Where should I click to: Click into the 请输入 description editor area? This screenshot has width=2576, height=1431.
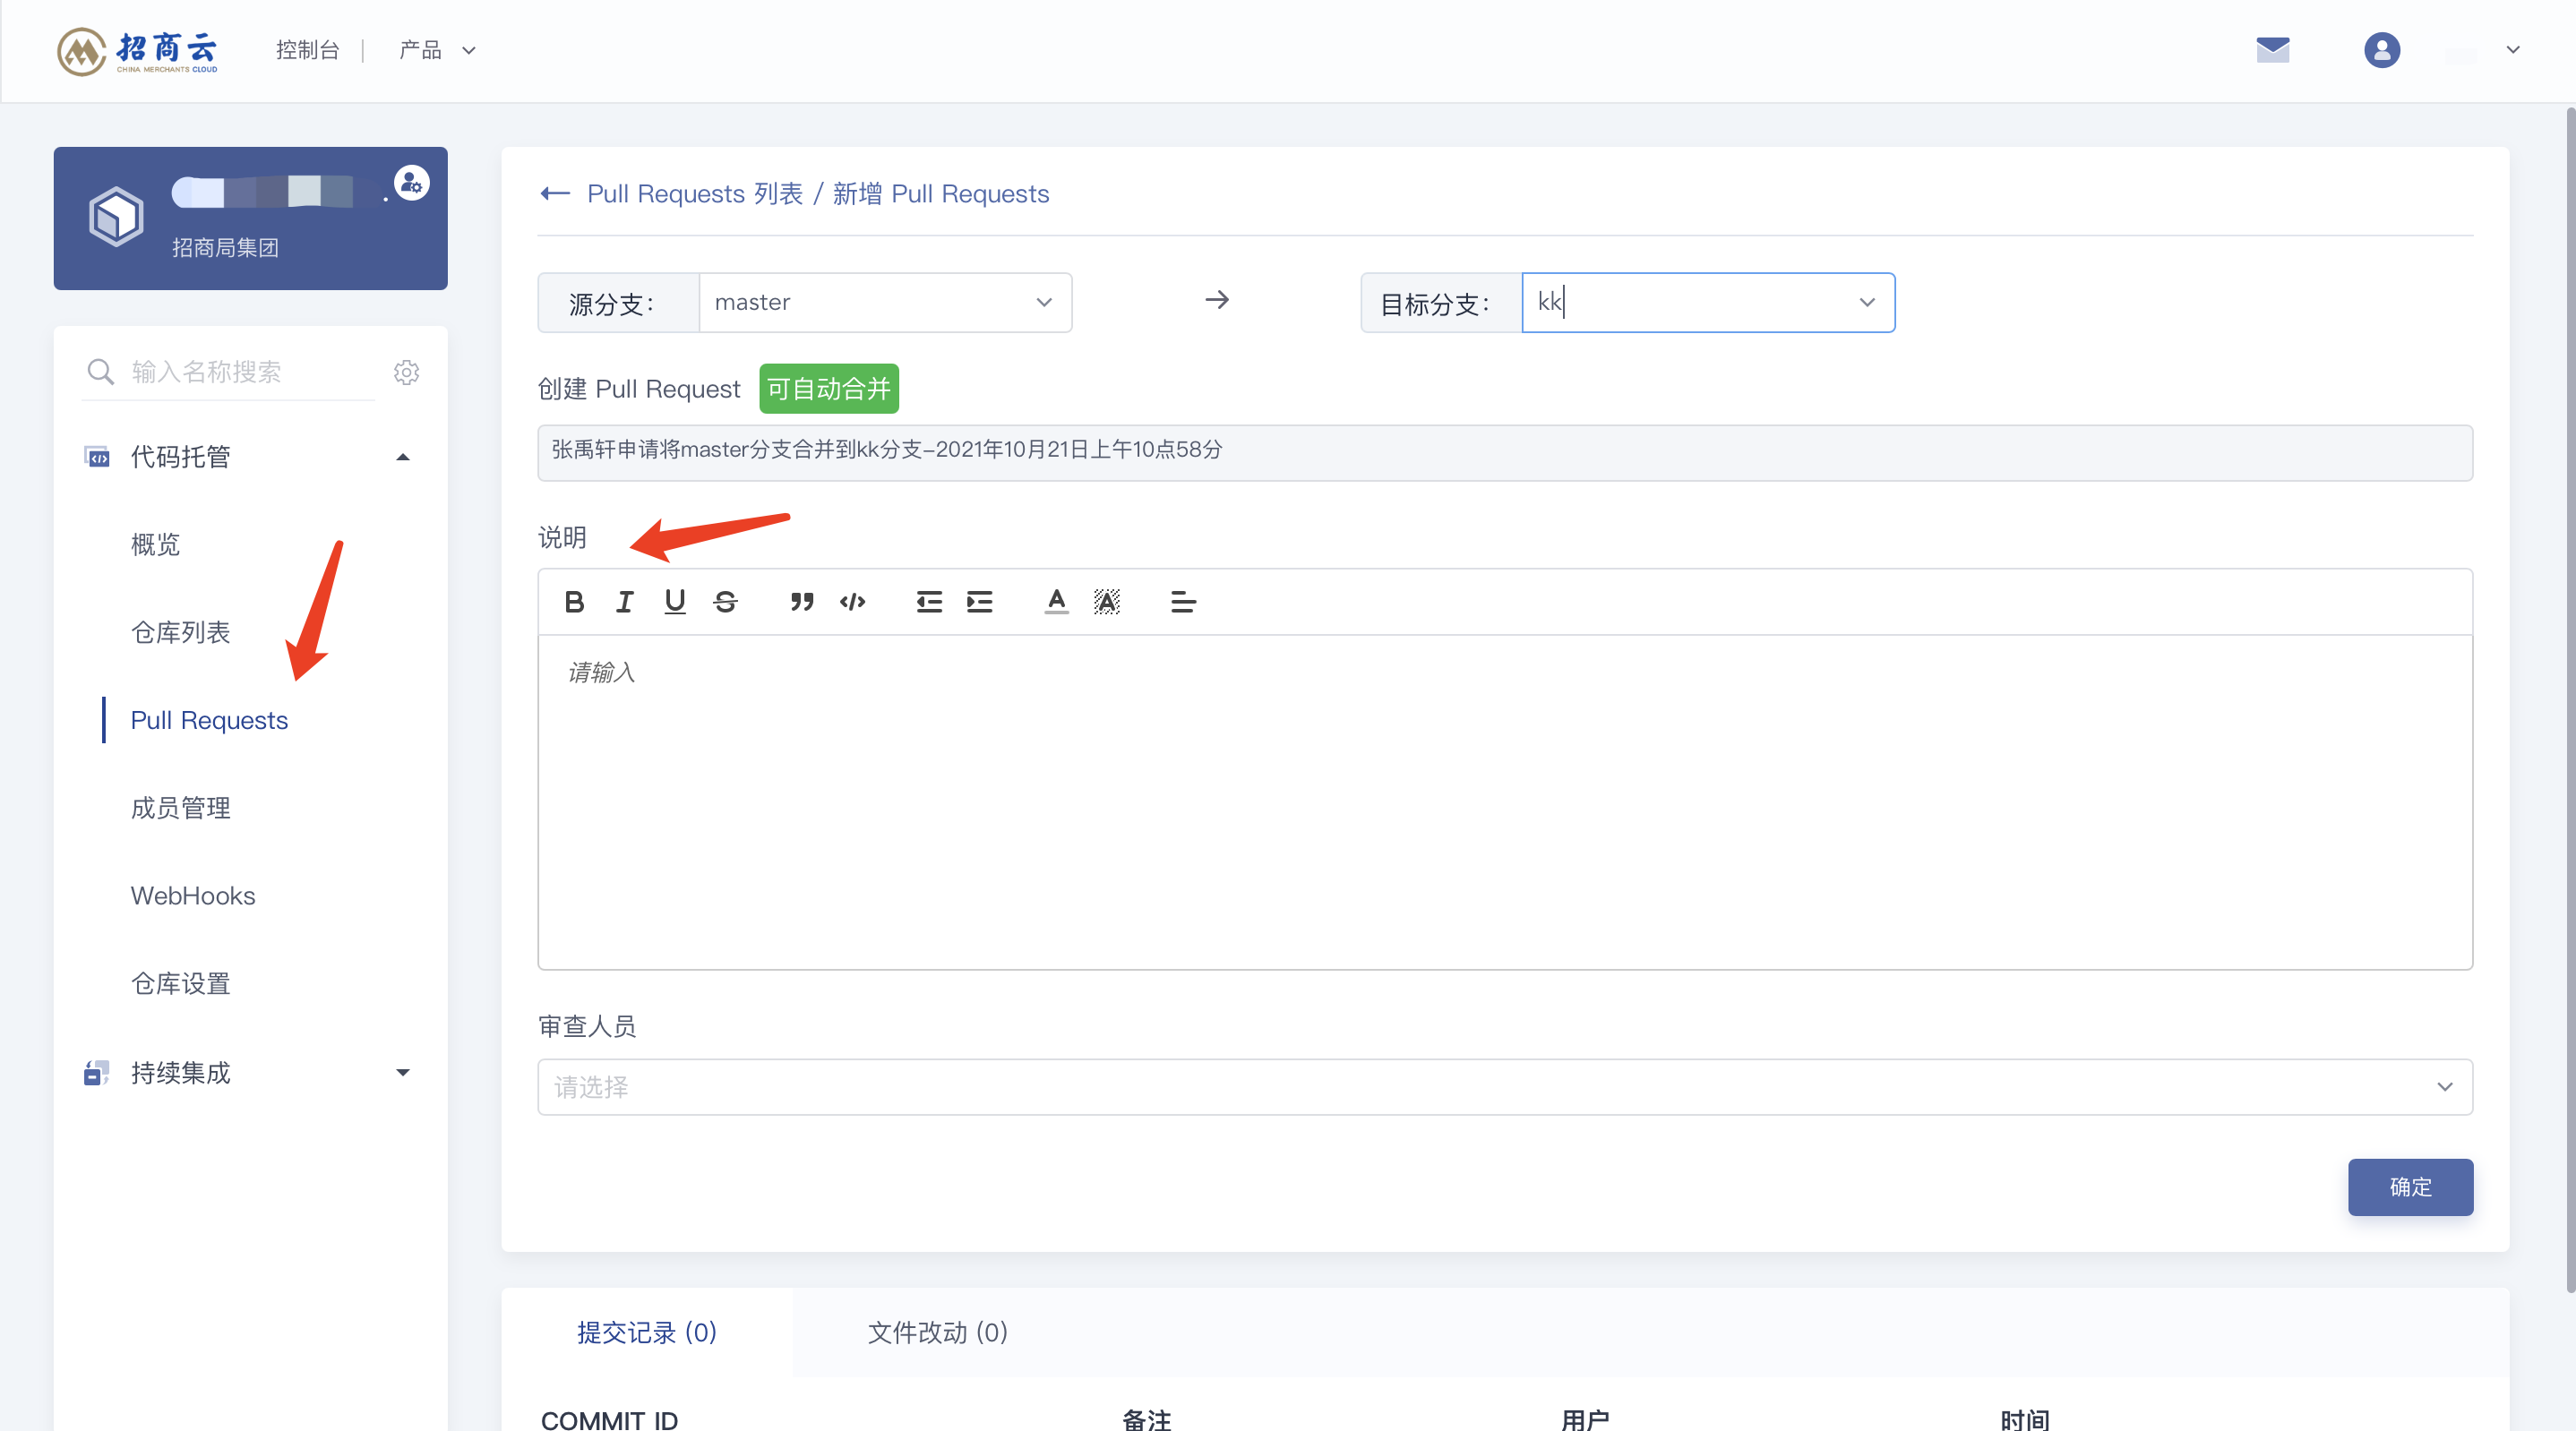(x=1505, y=801)
